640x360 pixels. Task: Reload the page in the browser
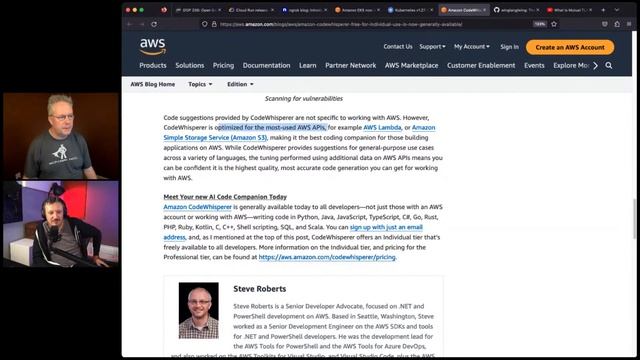point(154,24)
